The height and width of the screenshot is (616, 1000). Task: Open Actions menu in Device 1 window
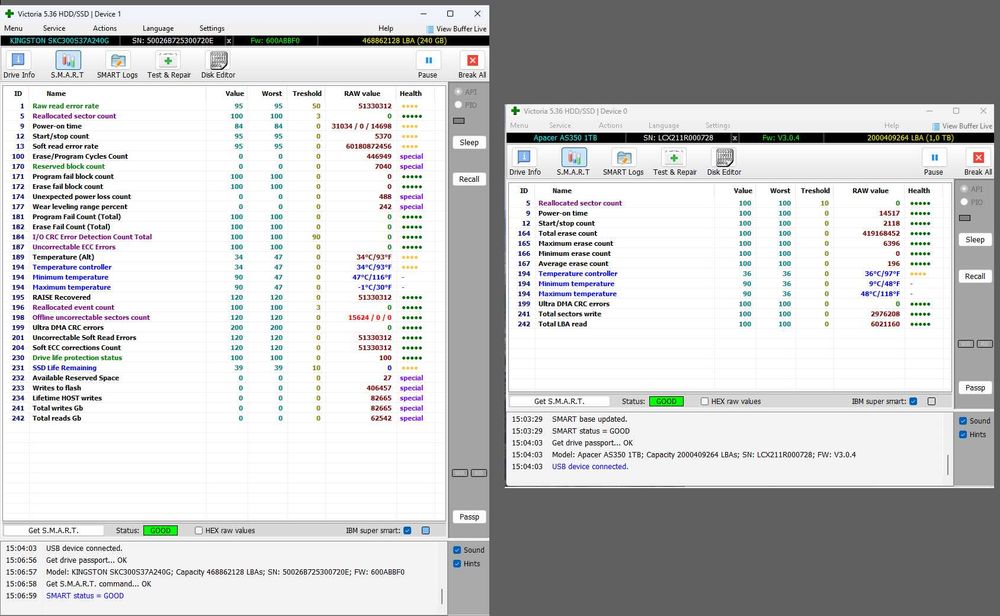[105, 28]
